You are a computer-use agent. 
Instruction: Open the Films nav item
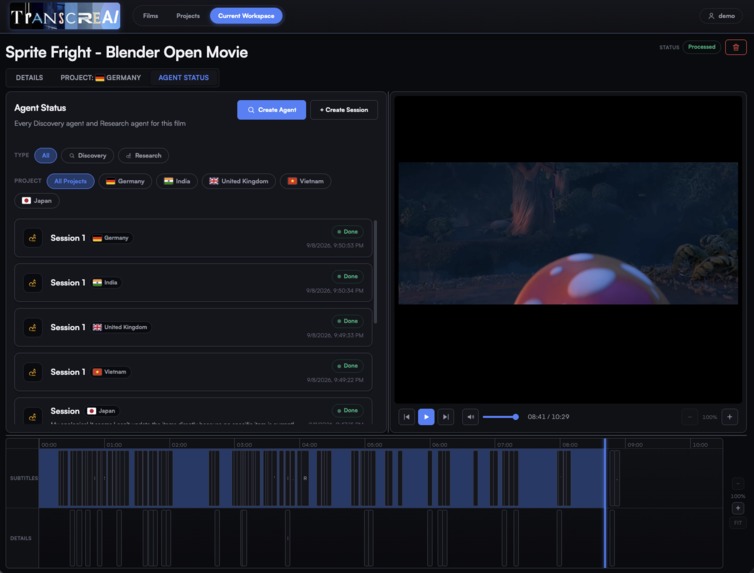coord(150,16)
